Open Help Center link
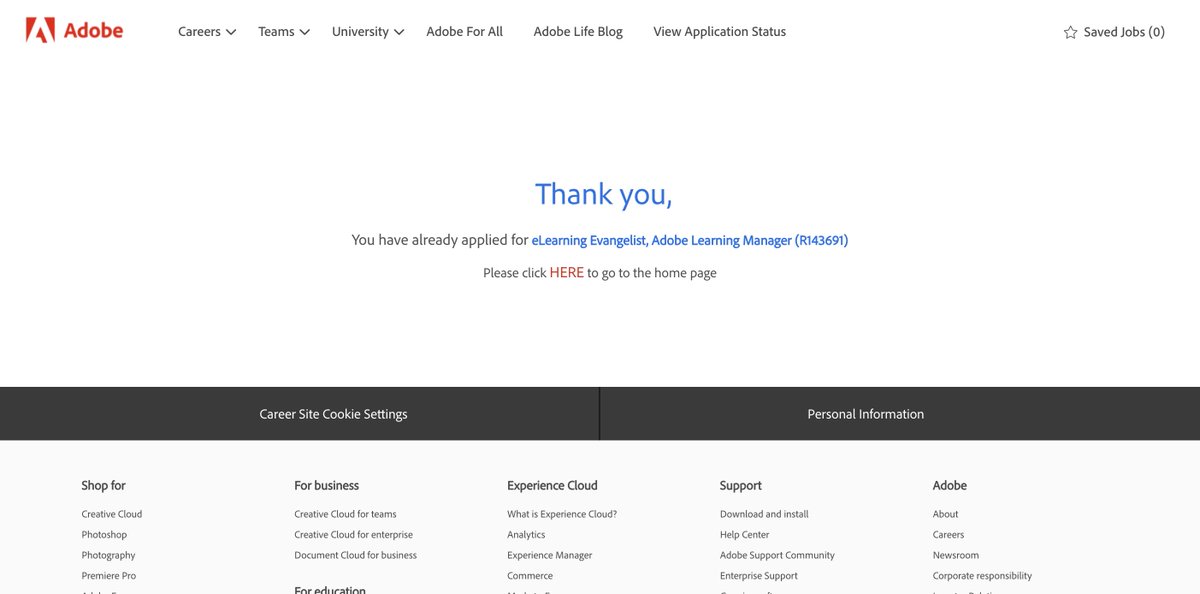Screen dimensions: 1200x594 [744, 535]
